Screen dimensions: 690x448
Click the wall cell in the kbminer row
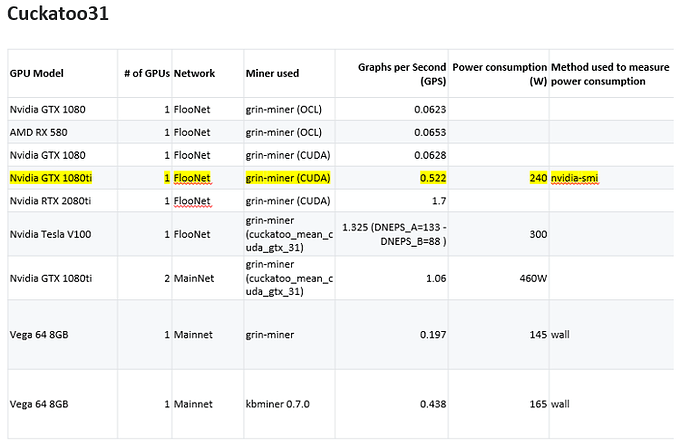(560, 404)
